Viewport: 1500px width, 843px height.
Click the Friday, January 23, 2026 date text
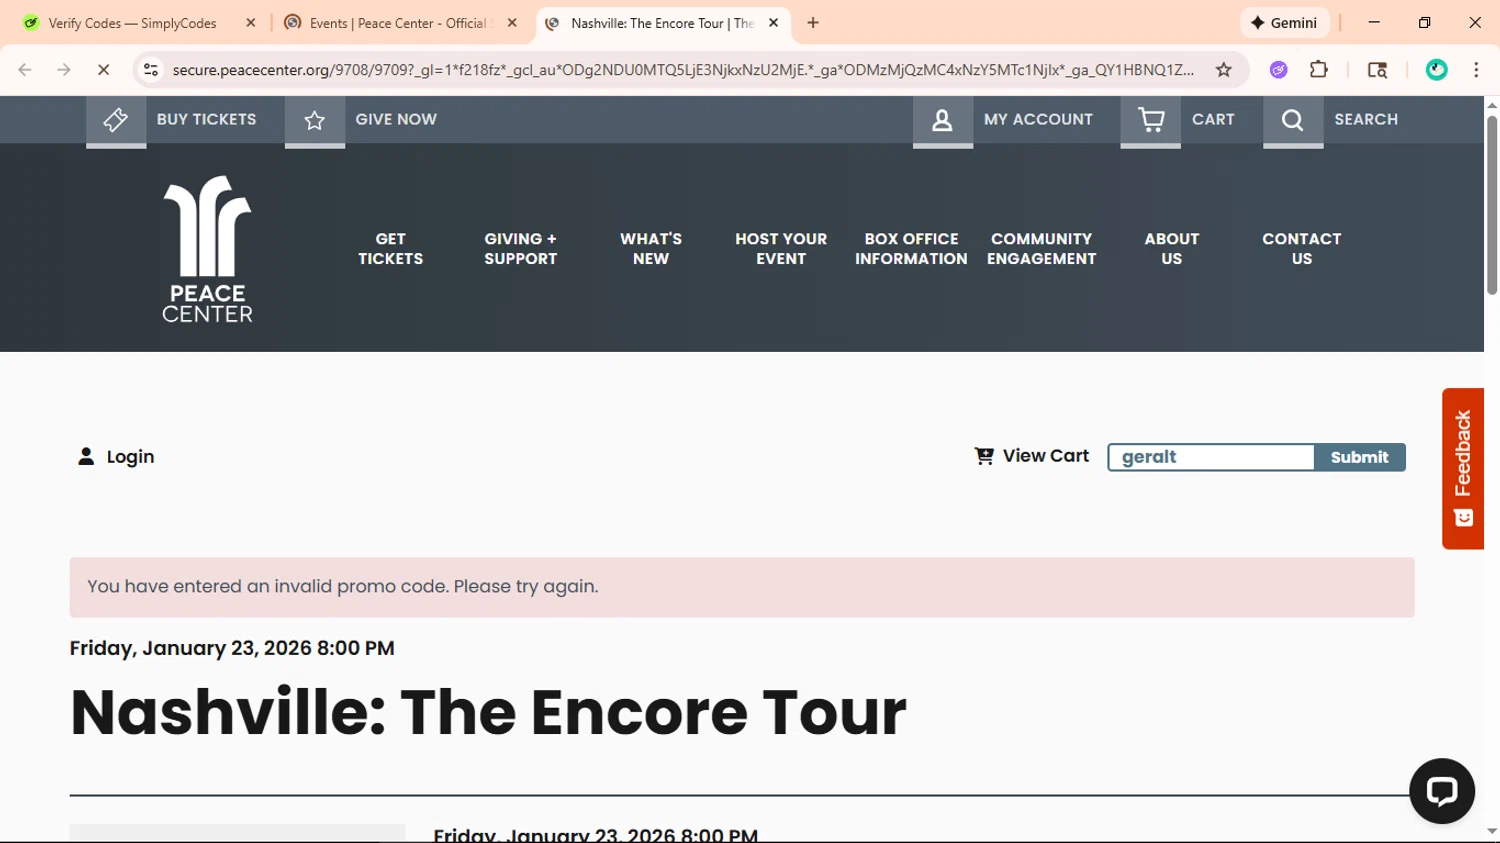[x=232, y=648]
